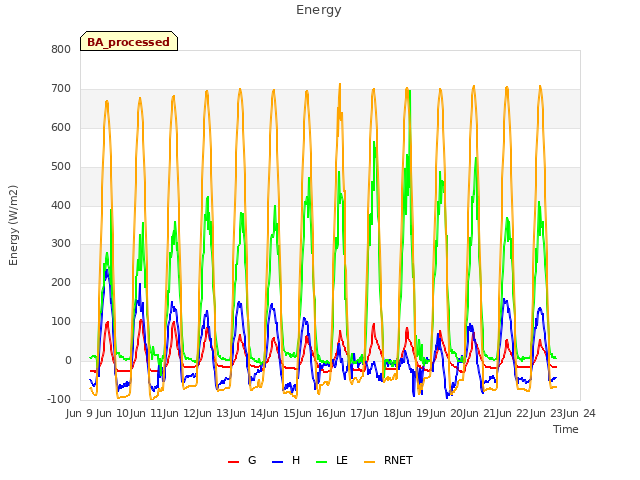Click the Time x-axis label
This screenshot has height=480, width=640.
coord(566,429)
